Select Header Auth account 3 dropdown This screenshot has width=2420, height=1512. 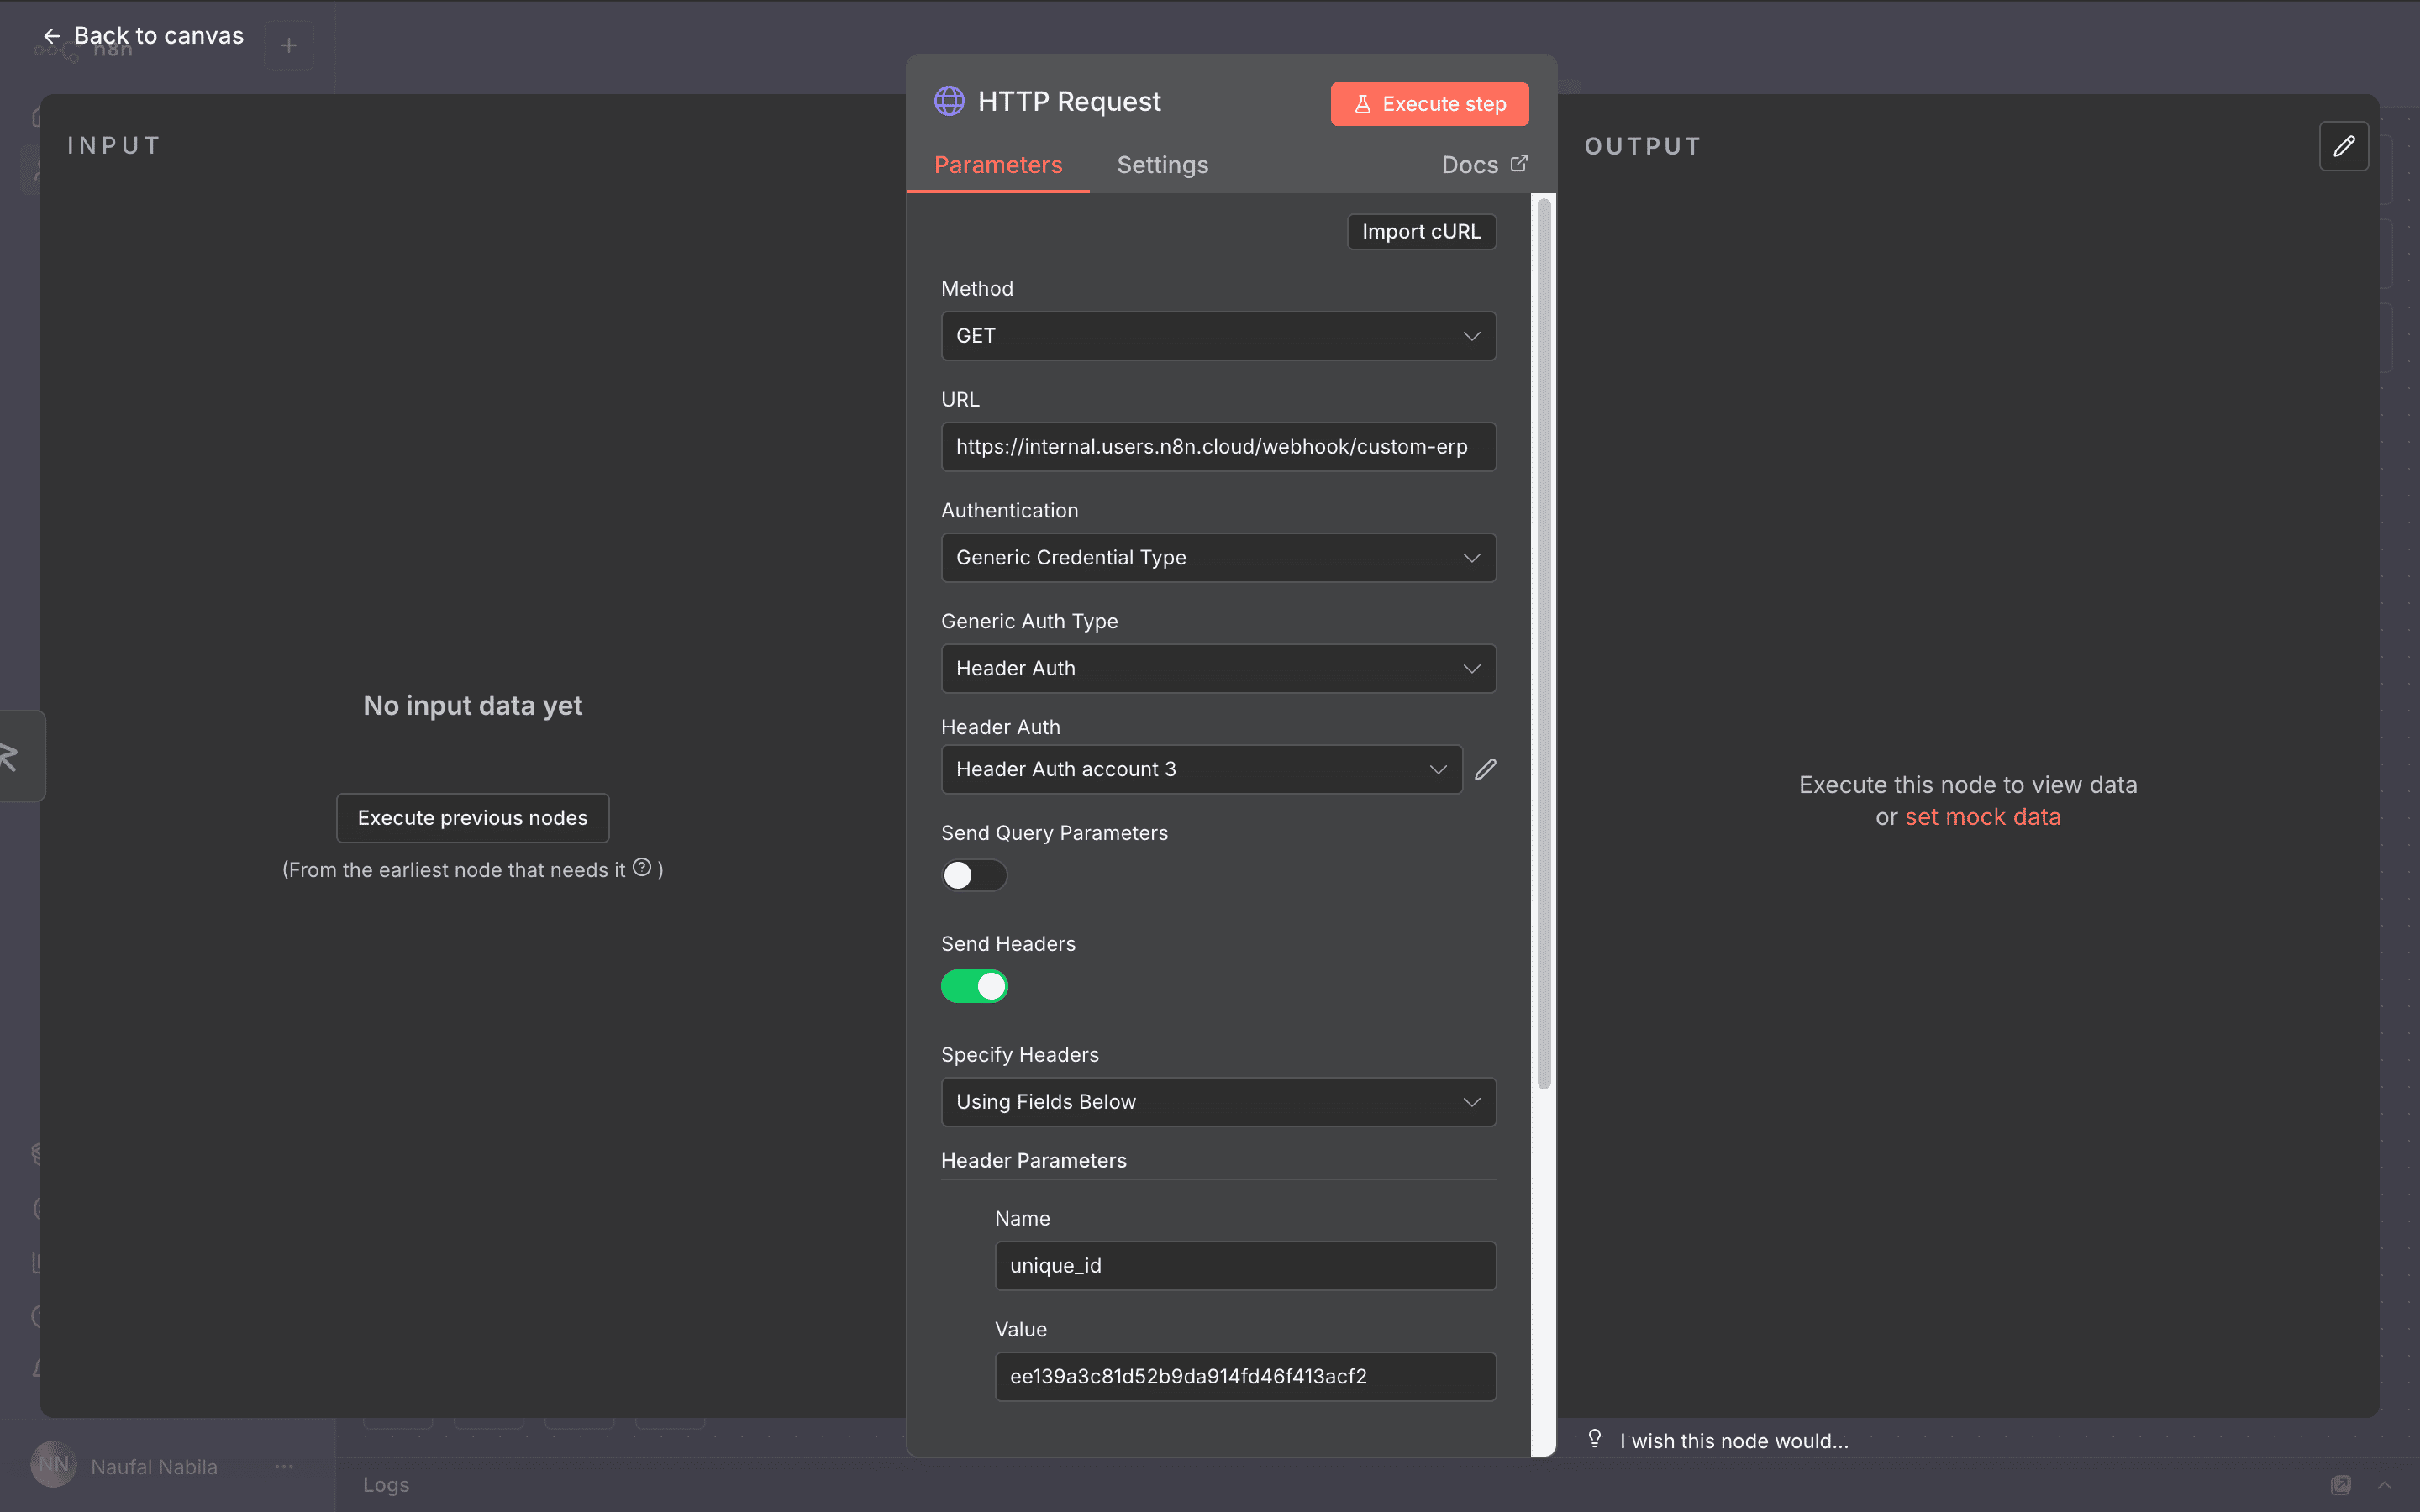(x=1201, y=769)
